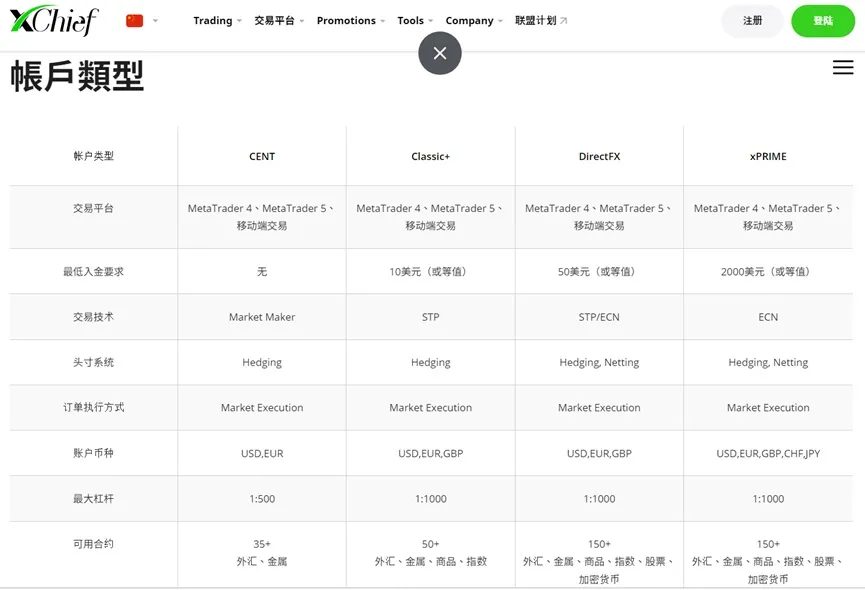
Task: Click Market Execution cell under xPRIME
Action: (x=768, y=407)
